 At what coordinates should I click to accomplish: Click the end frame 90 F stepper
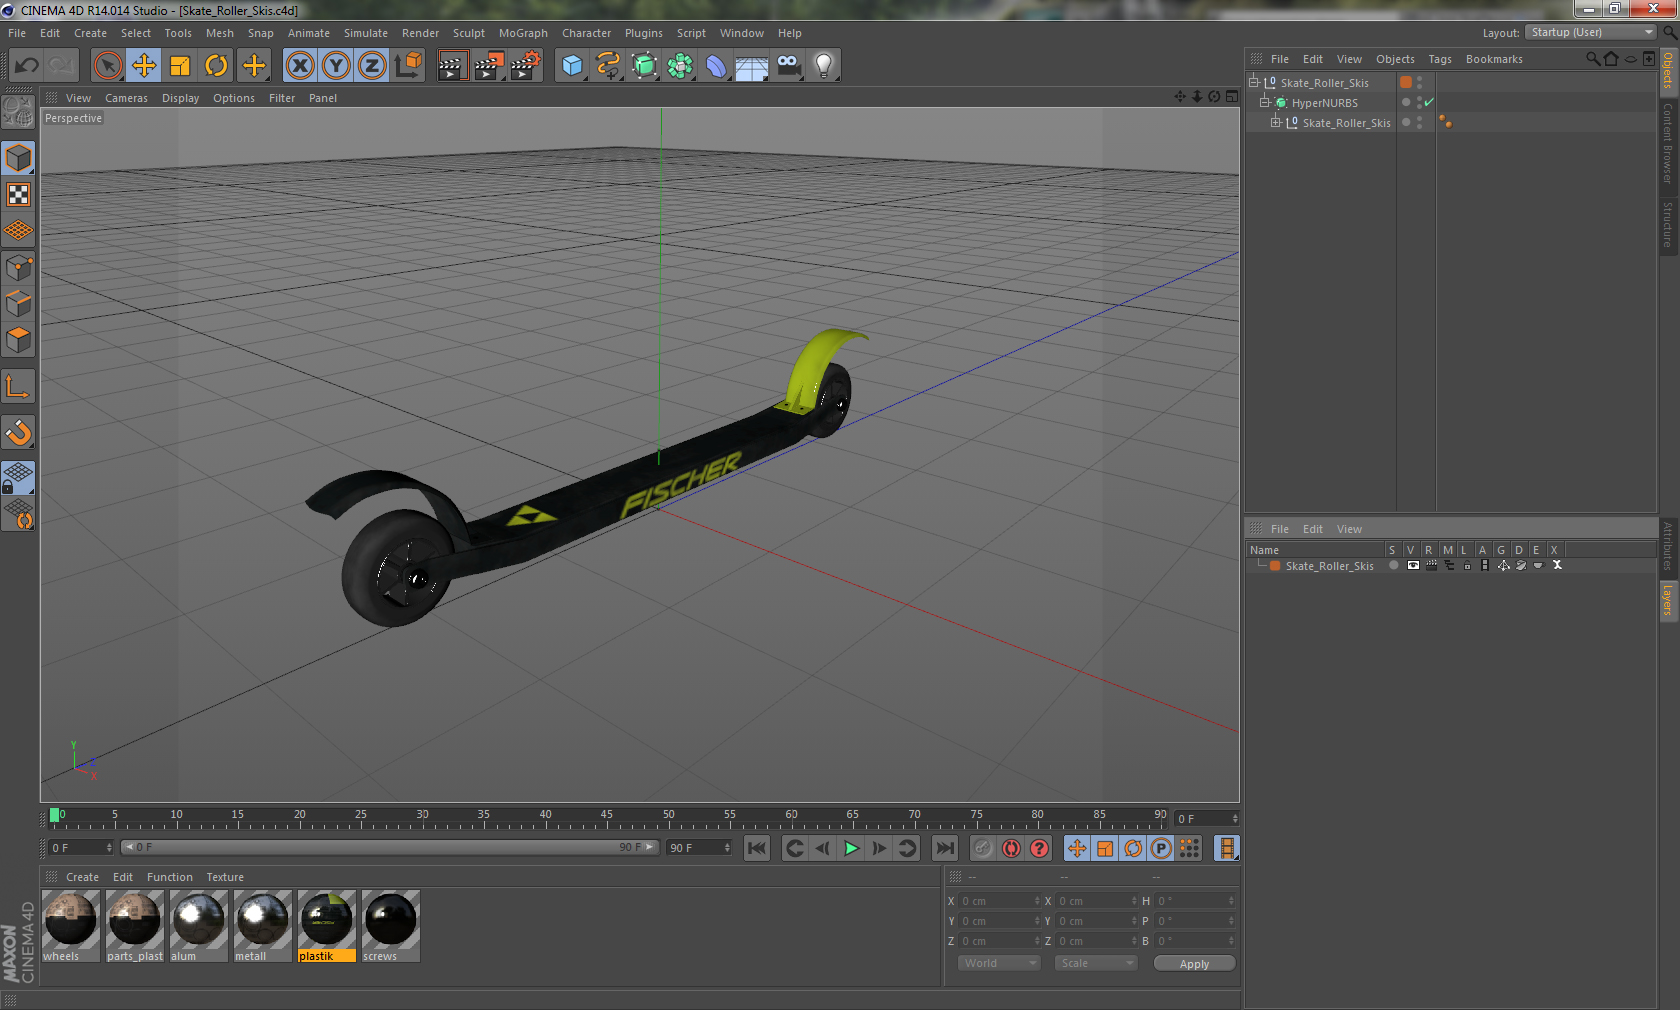point(727,847)
